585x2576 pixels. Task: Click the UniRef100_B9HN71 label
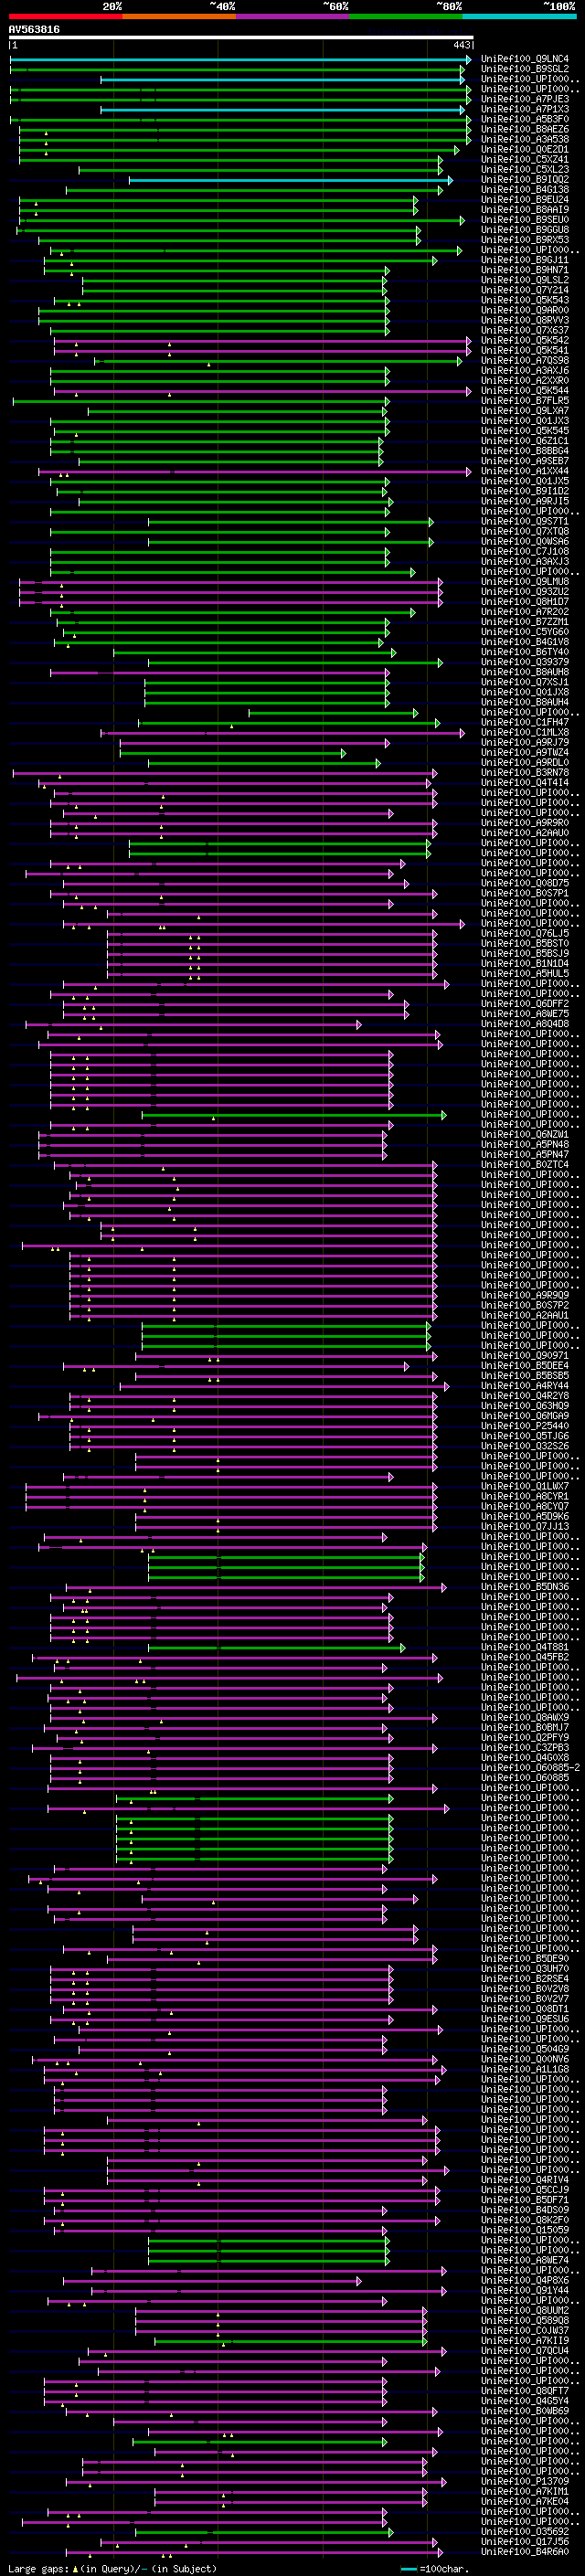click(x=525, y=270)
